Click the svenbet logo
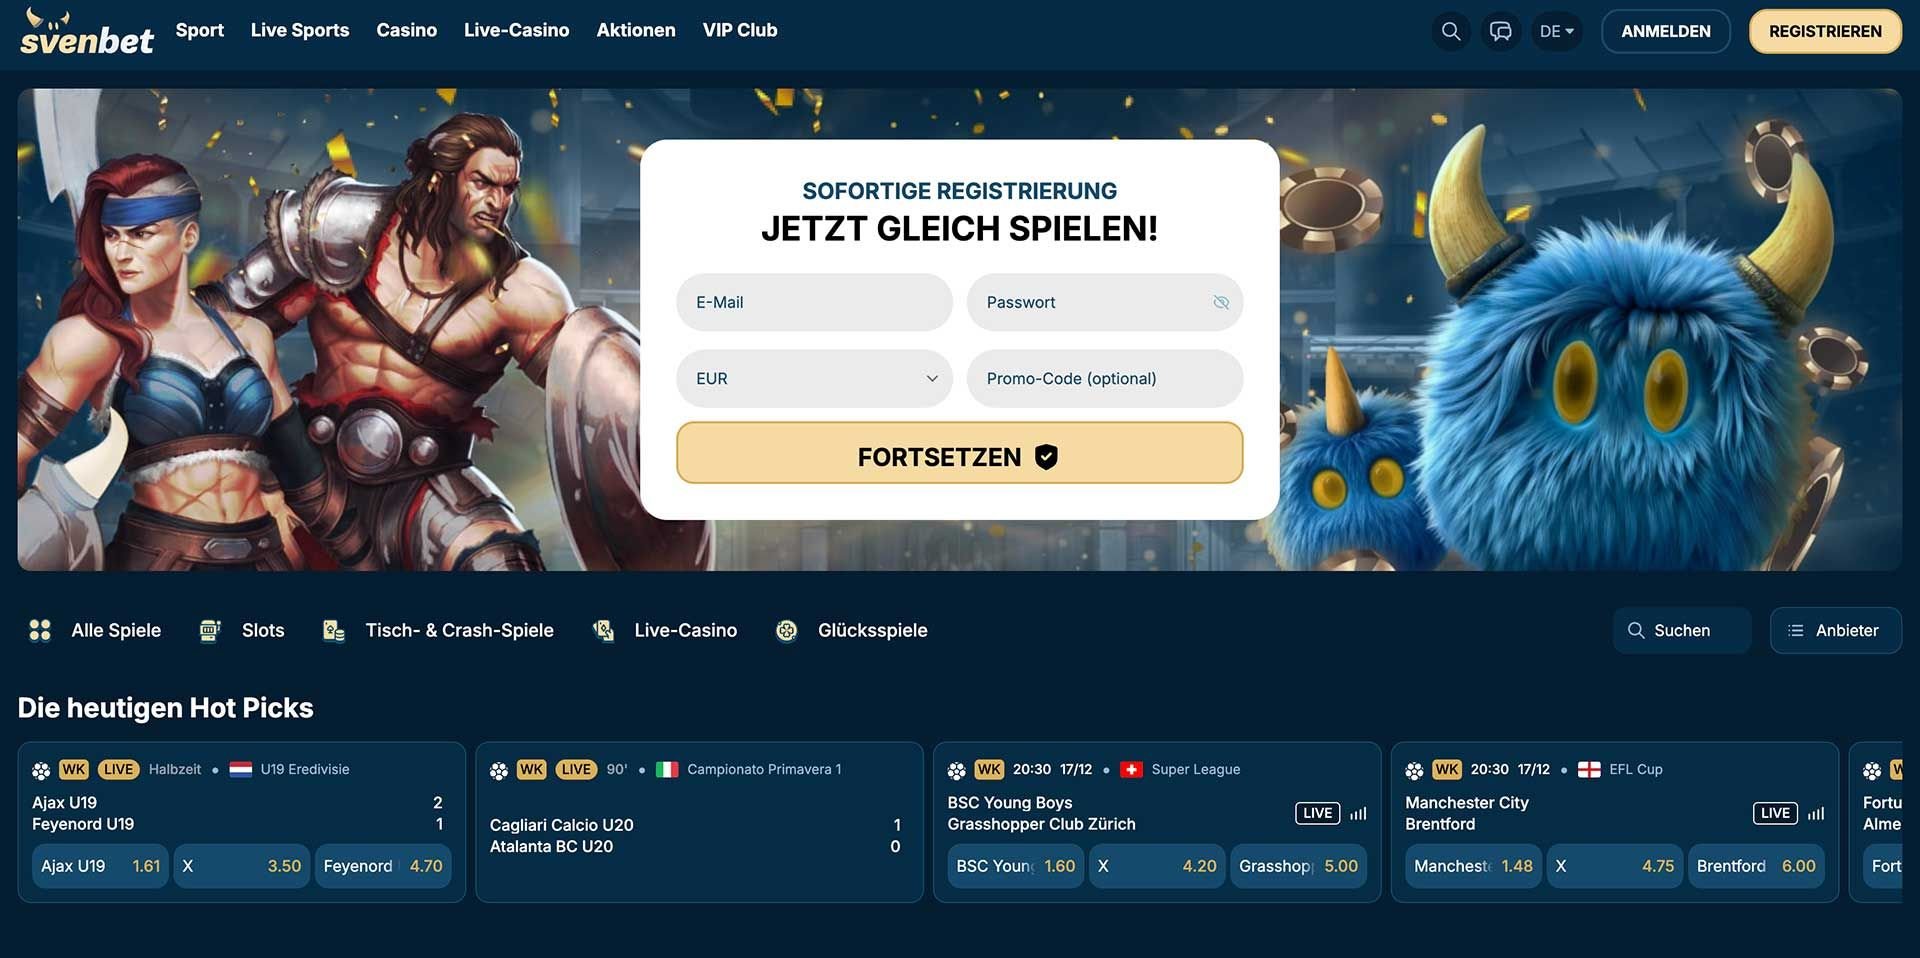This screenshot has height=958, width=1920. (x=87, y=31)
